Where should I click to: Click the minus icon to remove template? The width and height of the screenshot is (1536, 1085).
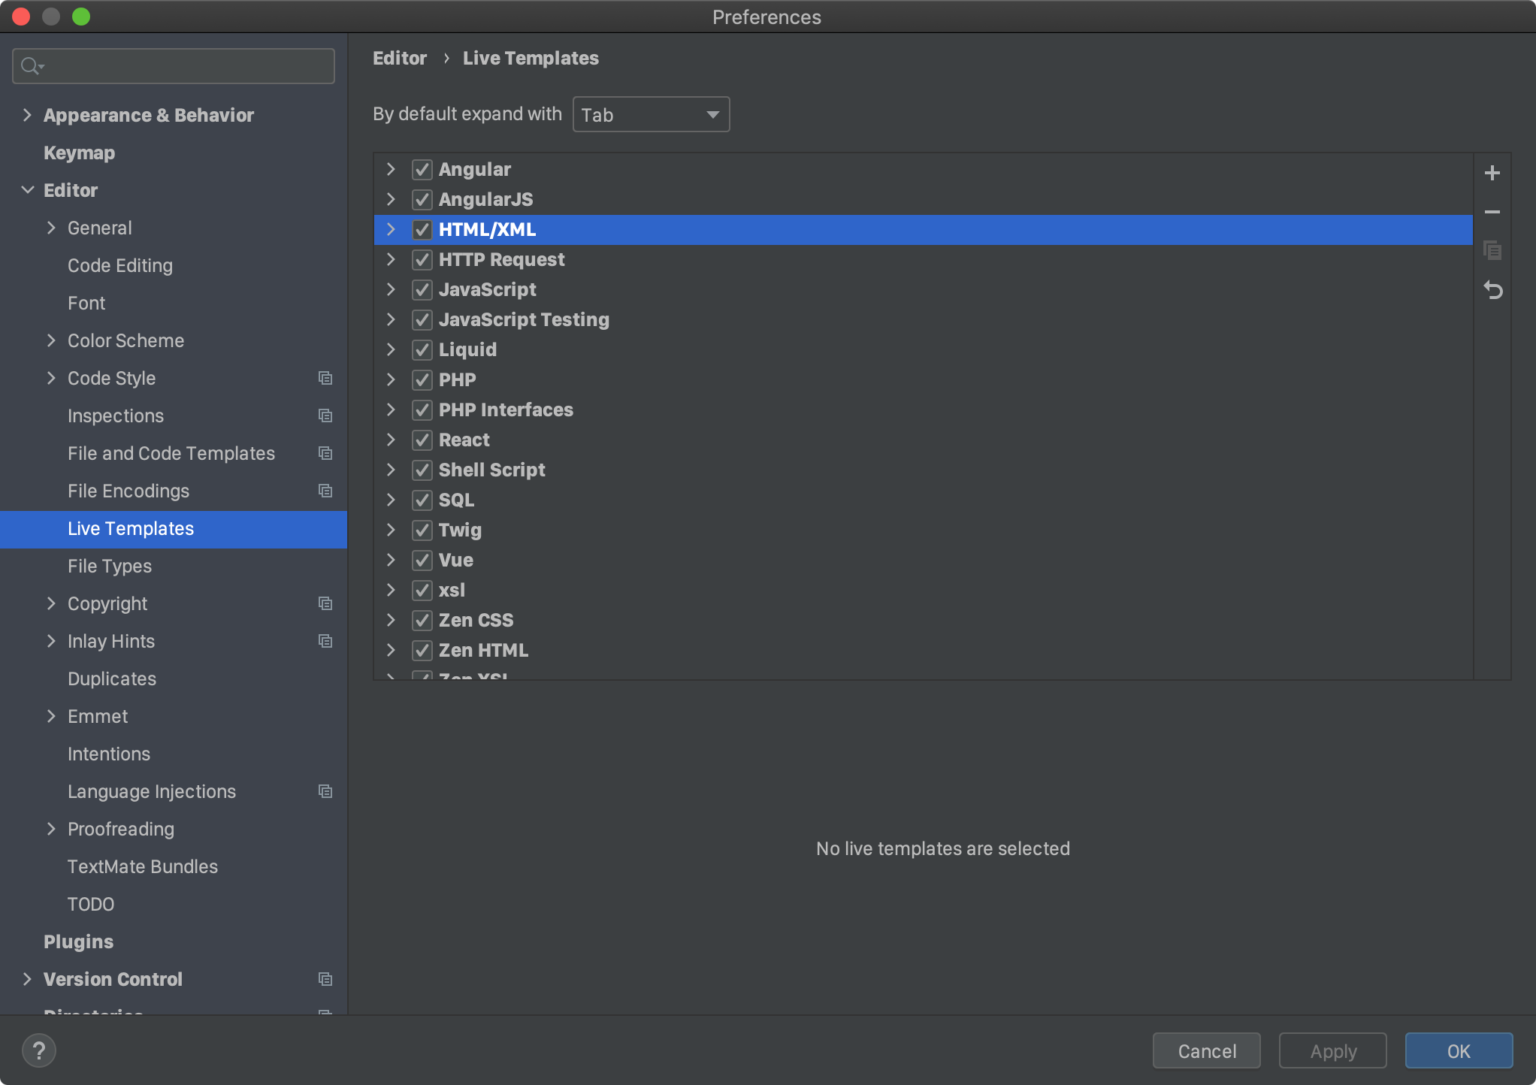tap(1492, 212)
